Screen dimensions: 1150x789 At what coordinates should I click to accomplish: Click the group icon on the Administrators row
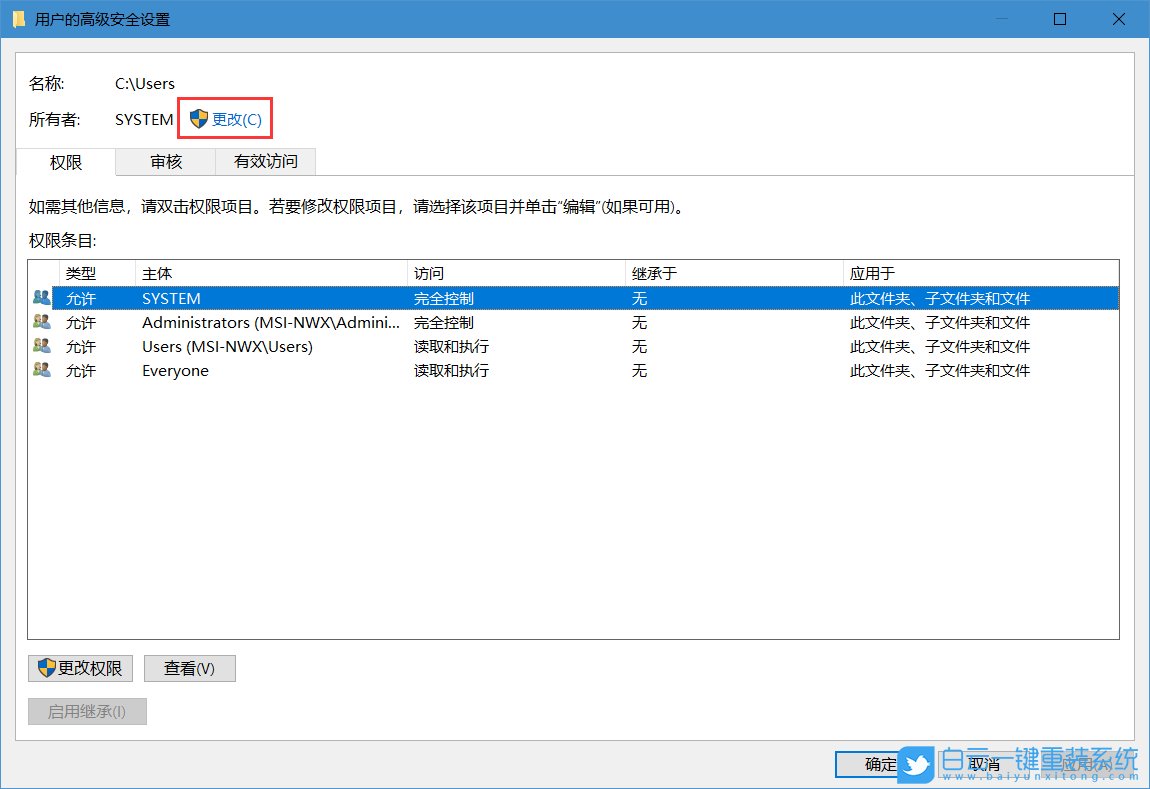click(41, 322)
